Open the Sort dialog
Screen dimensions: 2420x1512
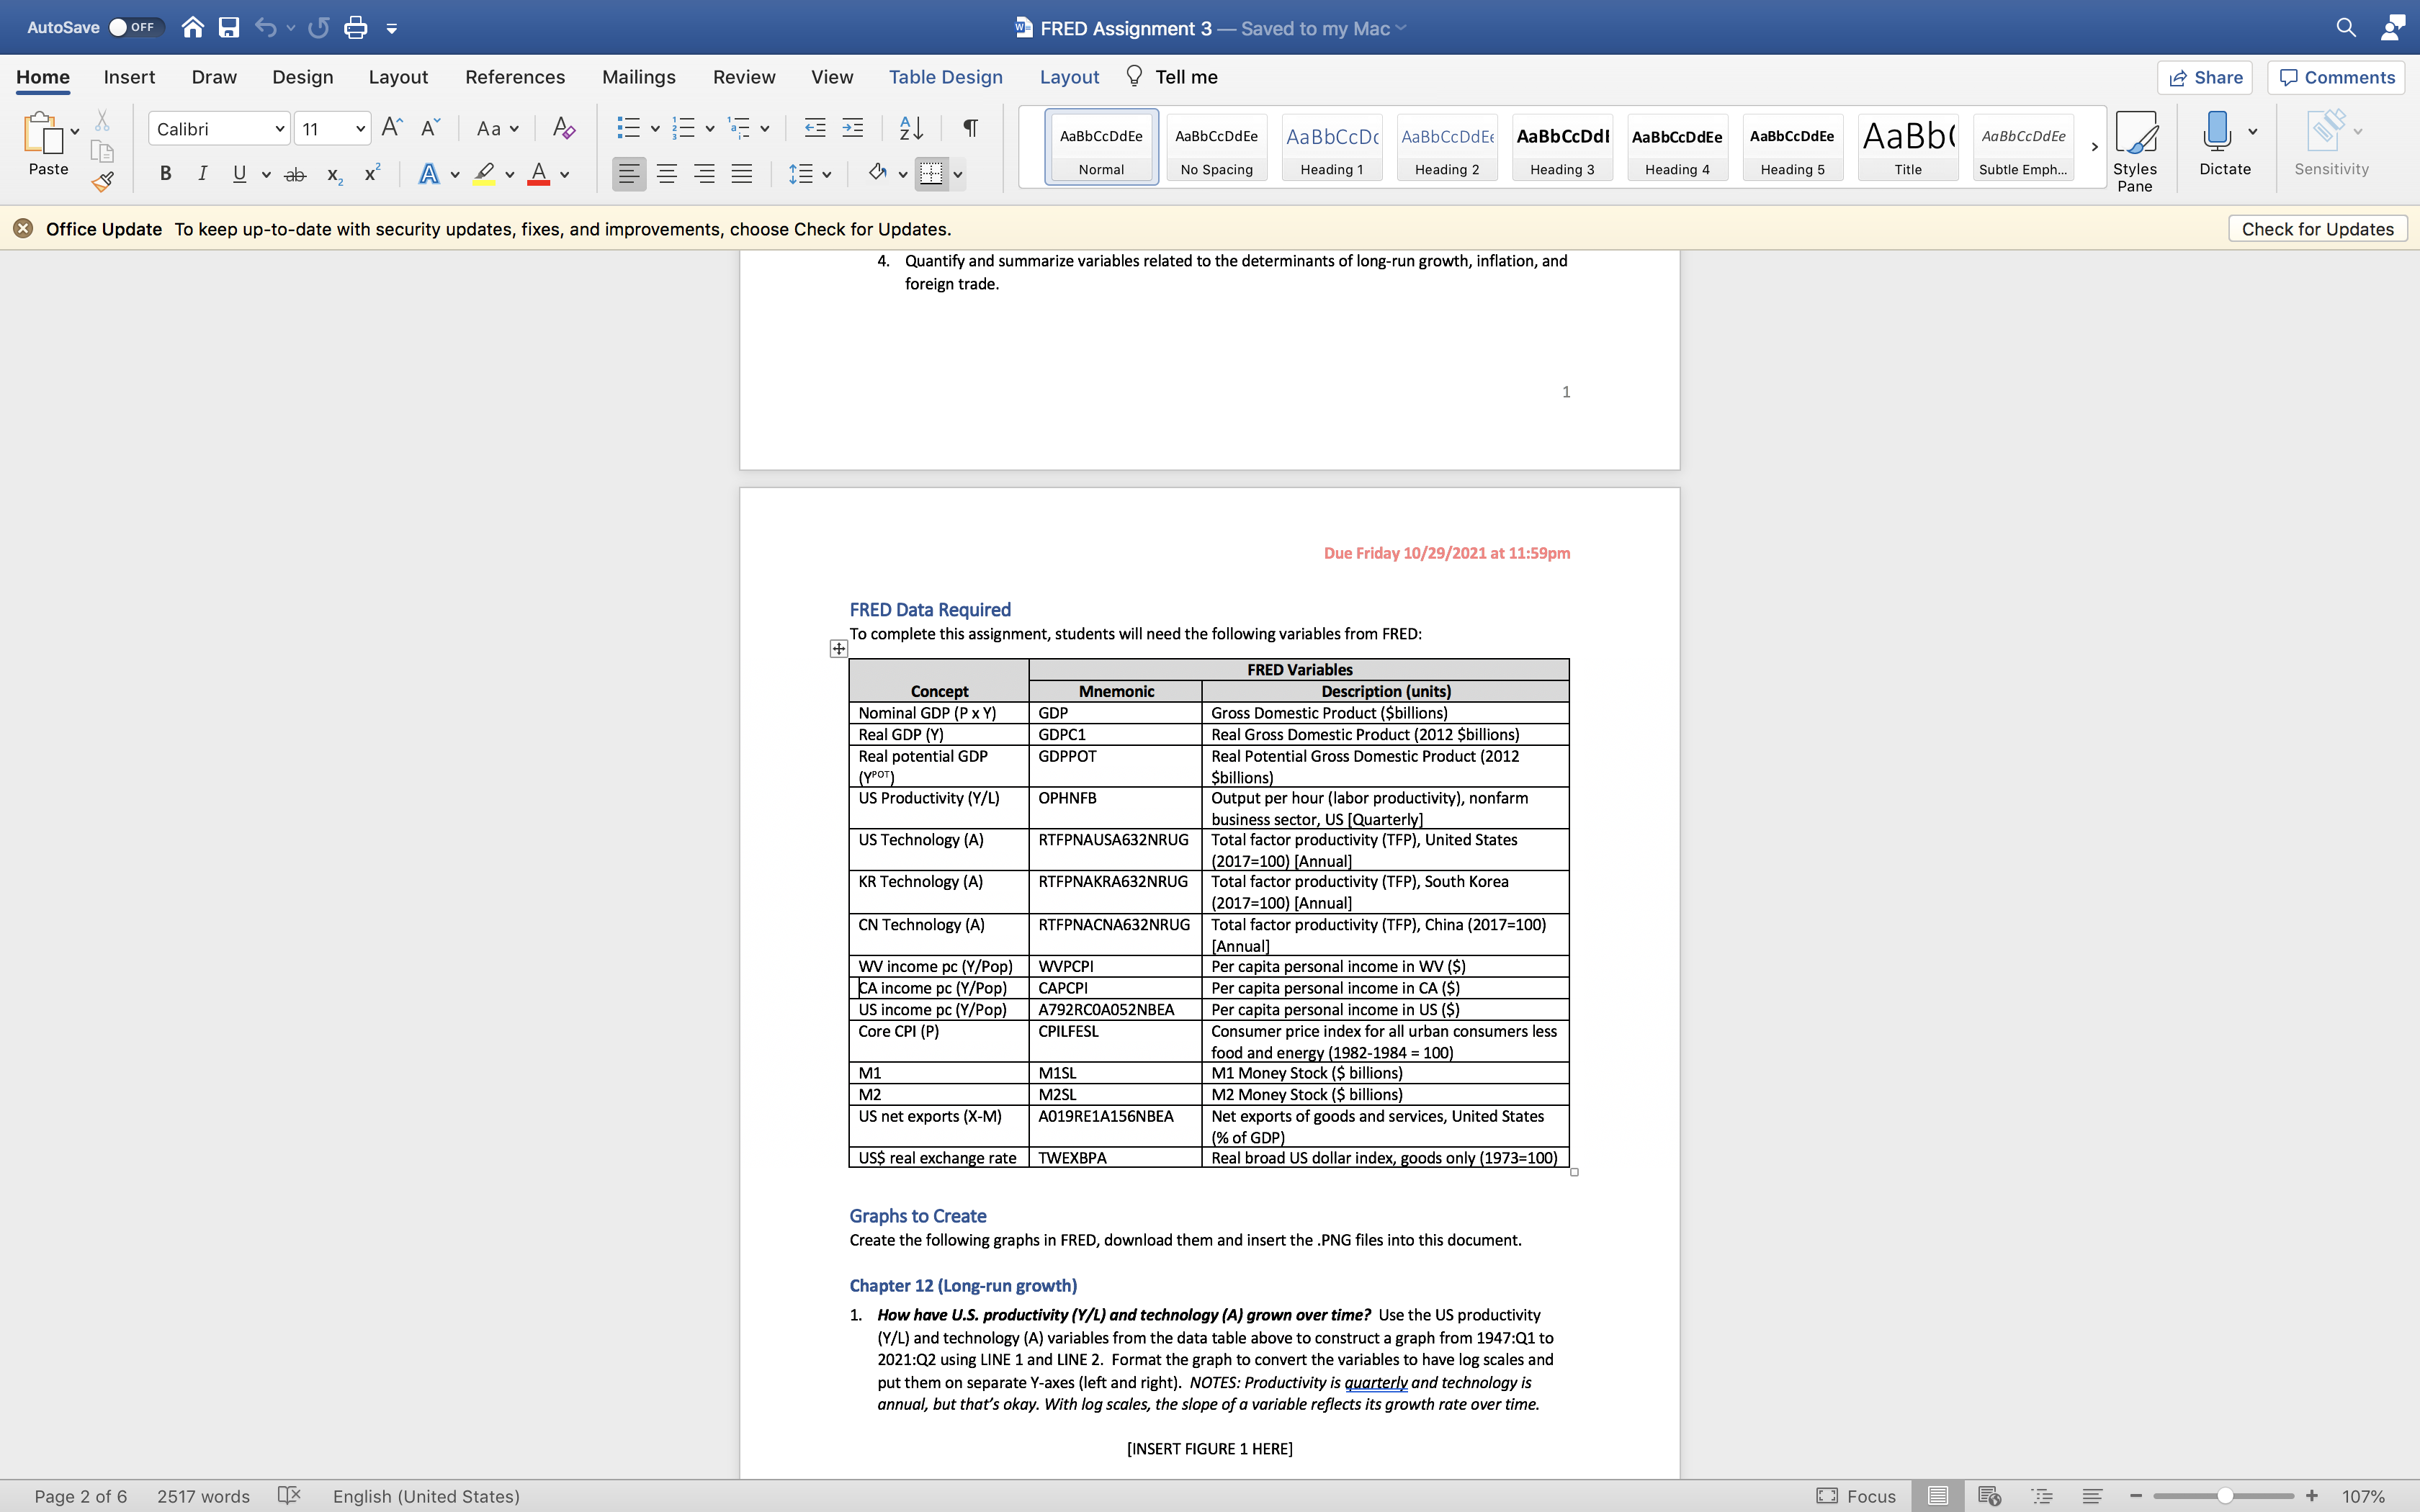pyautogui.click(x=908, y=128)
